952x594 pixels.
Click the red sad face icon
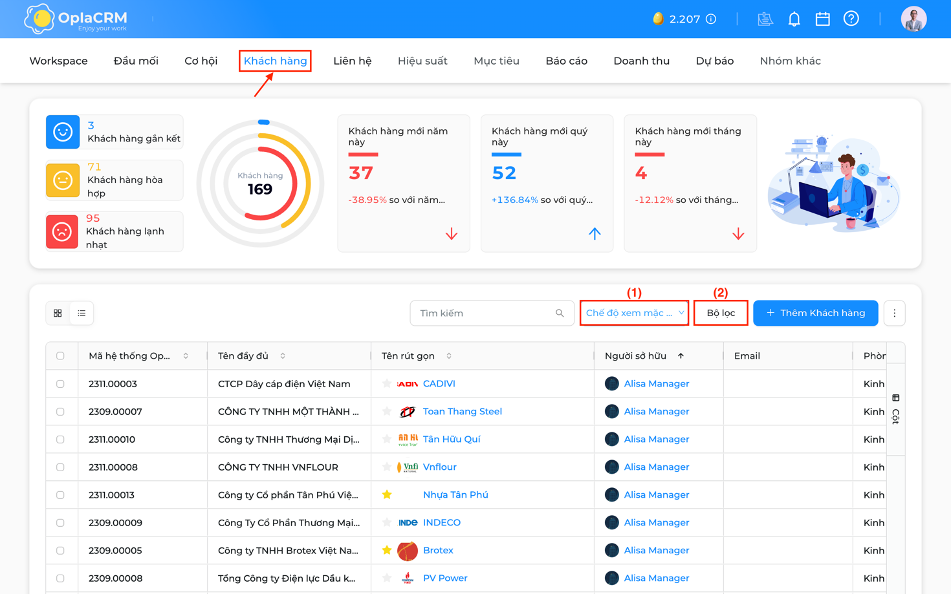[x=62, y=231]
